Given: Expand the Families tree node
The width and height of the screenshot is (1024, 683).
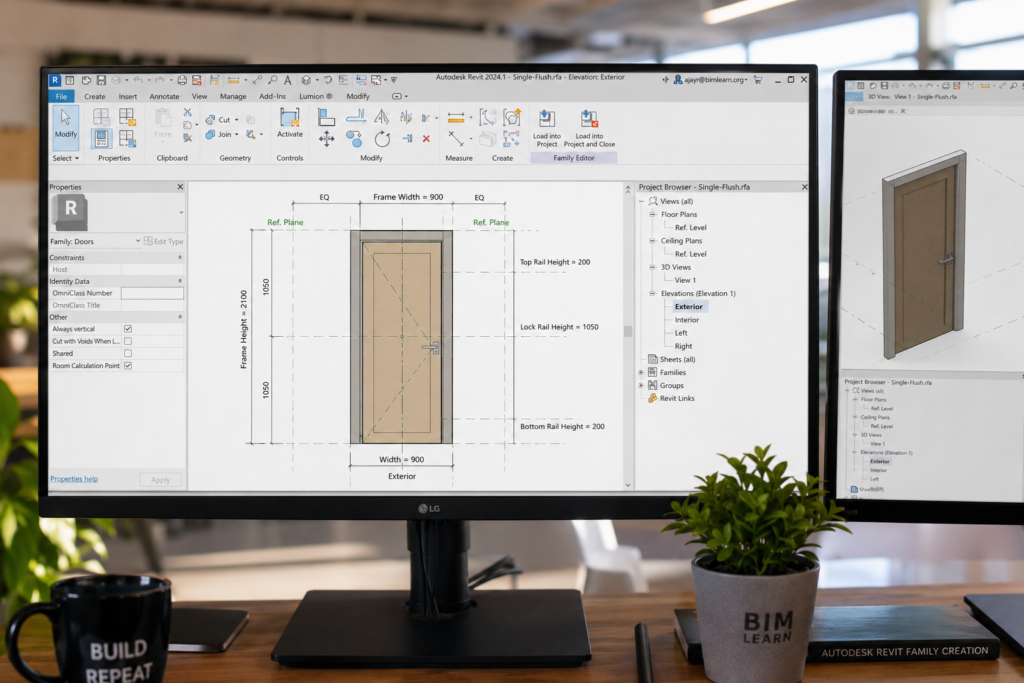Looking at the screenshot, I should (641, 372).
